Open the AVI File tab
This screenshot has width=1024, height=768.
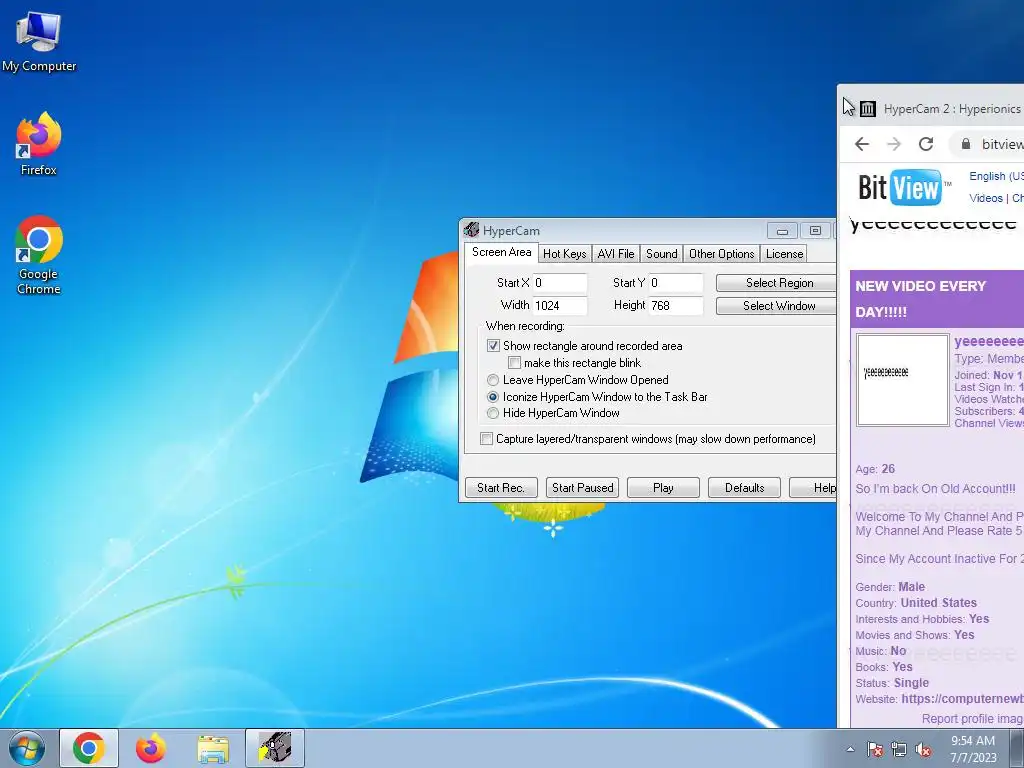(x=616, y=254)
